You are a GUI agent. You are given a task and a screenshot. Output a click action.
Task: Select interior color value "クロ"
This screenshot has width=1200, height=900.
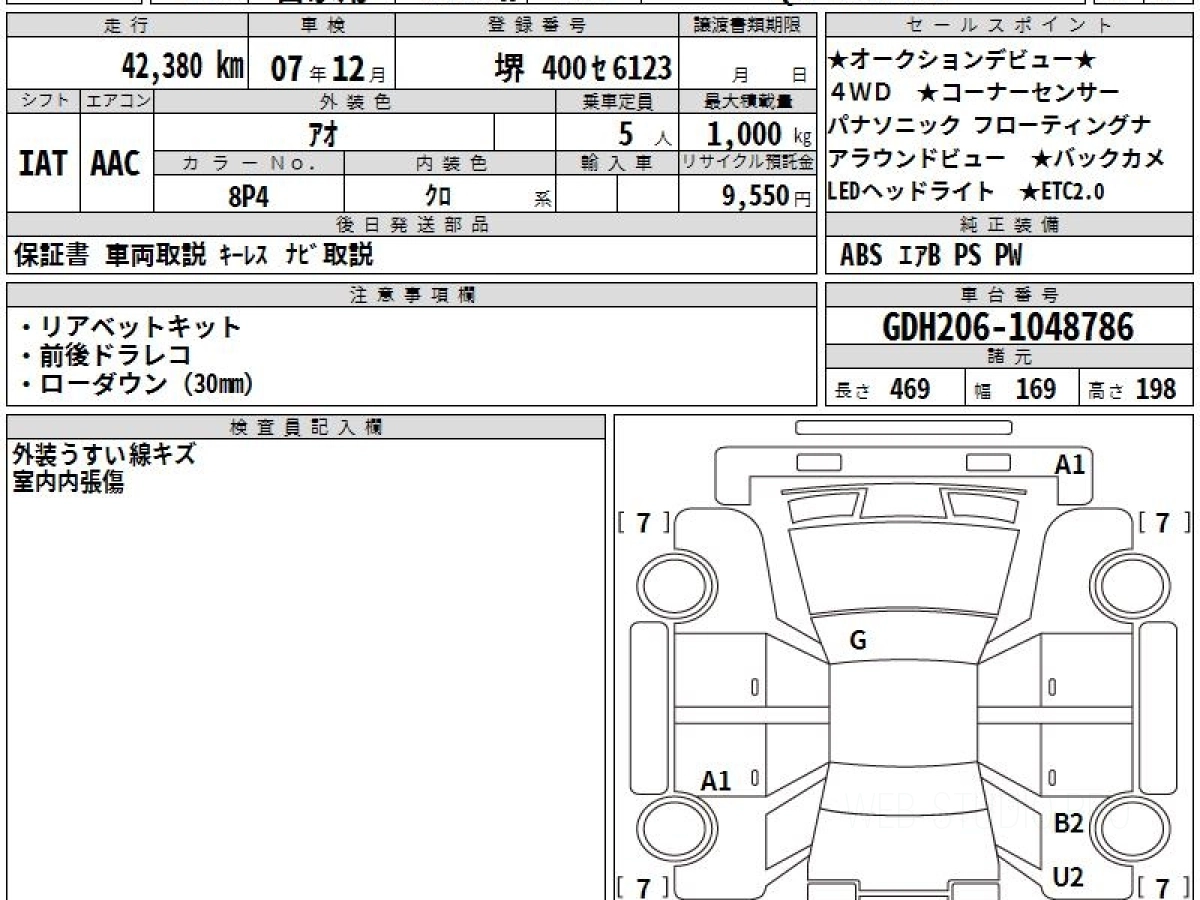[438, 195]
